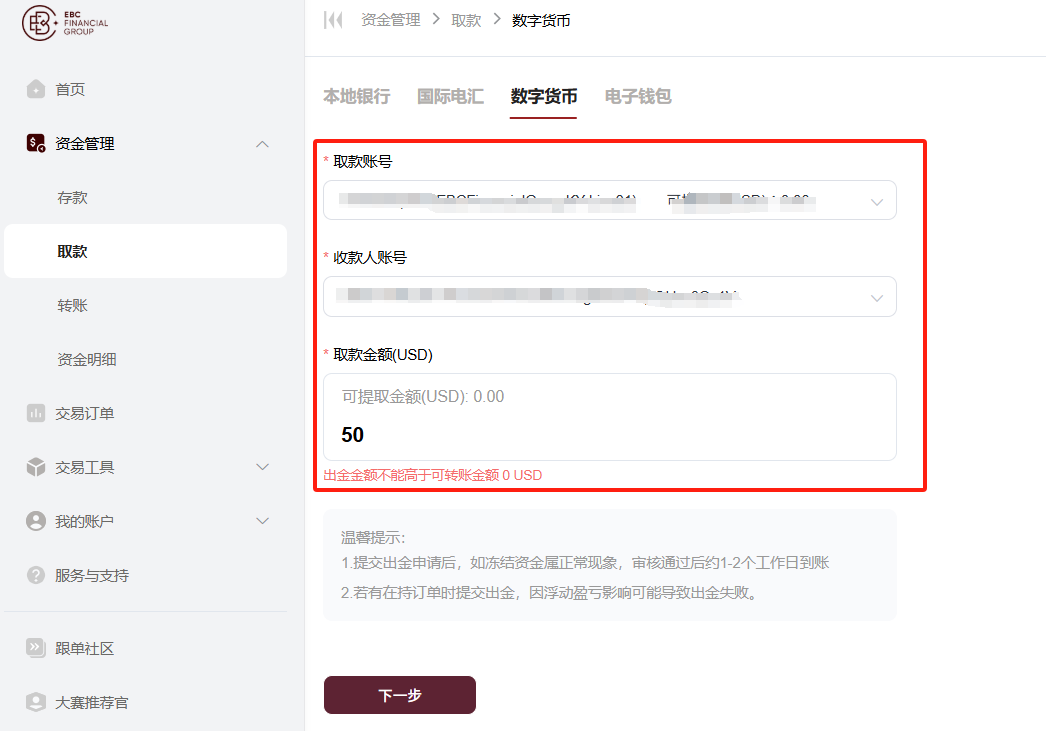Click the EBC Financial Group logo

(65, 23)
